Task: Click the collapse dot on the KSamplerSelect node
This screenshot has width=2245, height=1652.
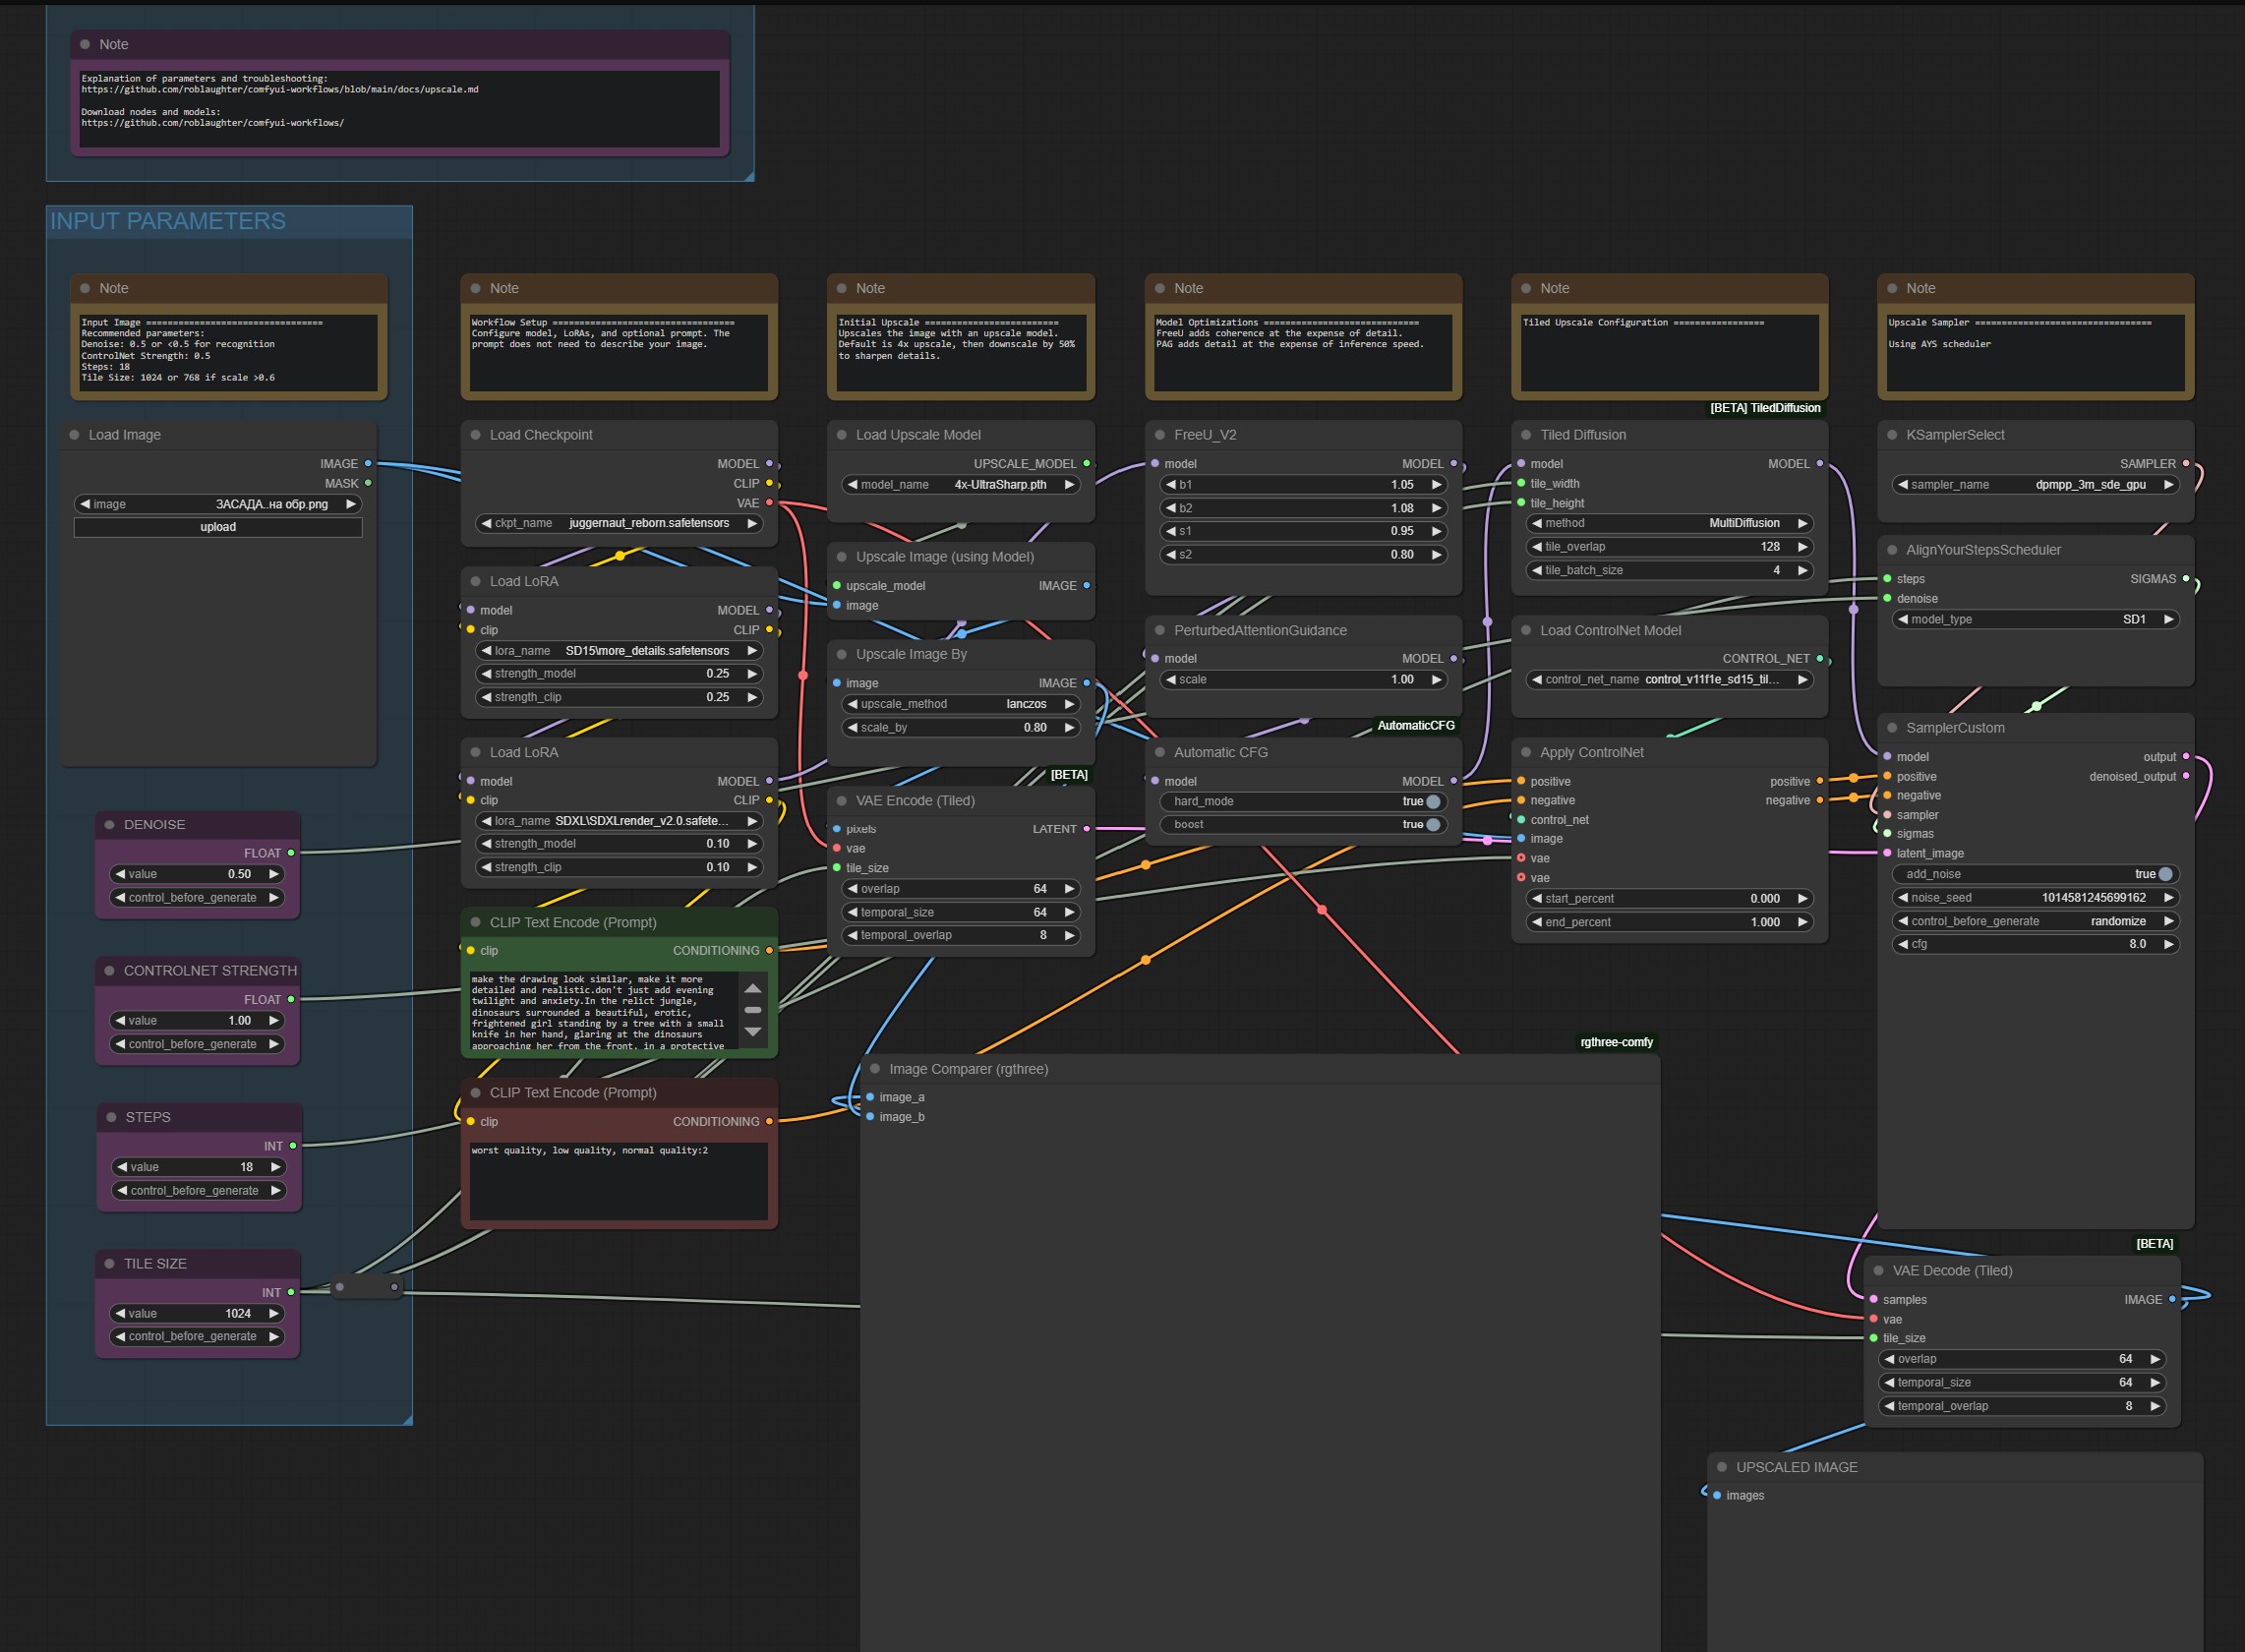Action: (x=1892, y=435)
